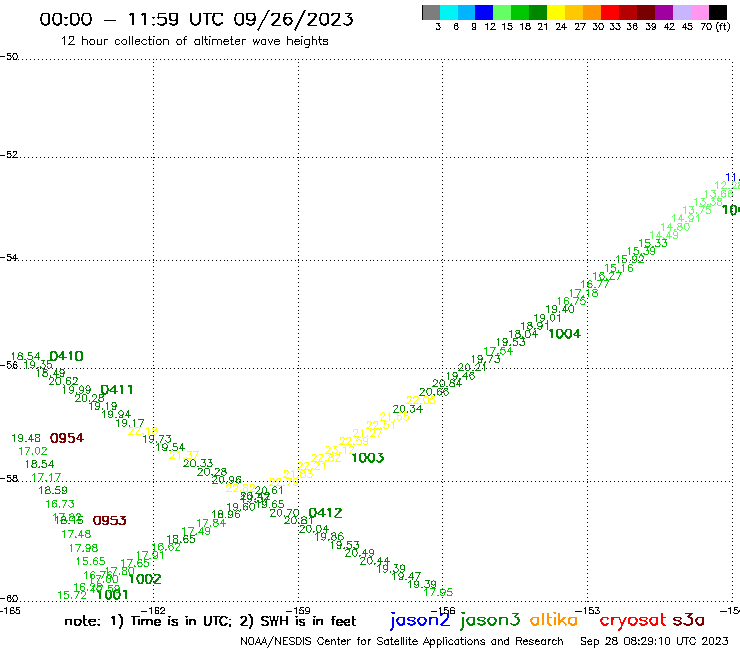Click the wave height value 22.05

tap(421, 400)
